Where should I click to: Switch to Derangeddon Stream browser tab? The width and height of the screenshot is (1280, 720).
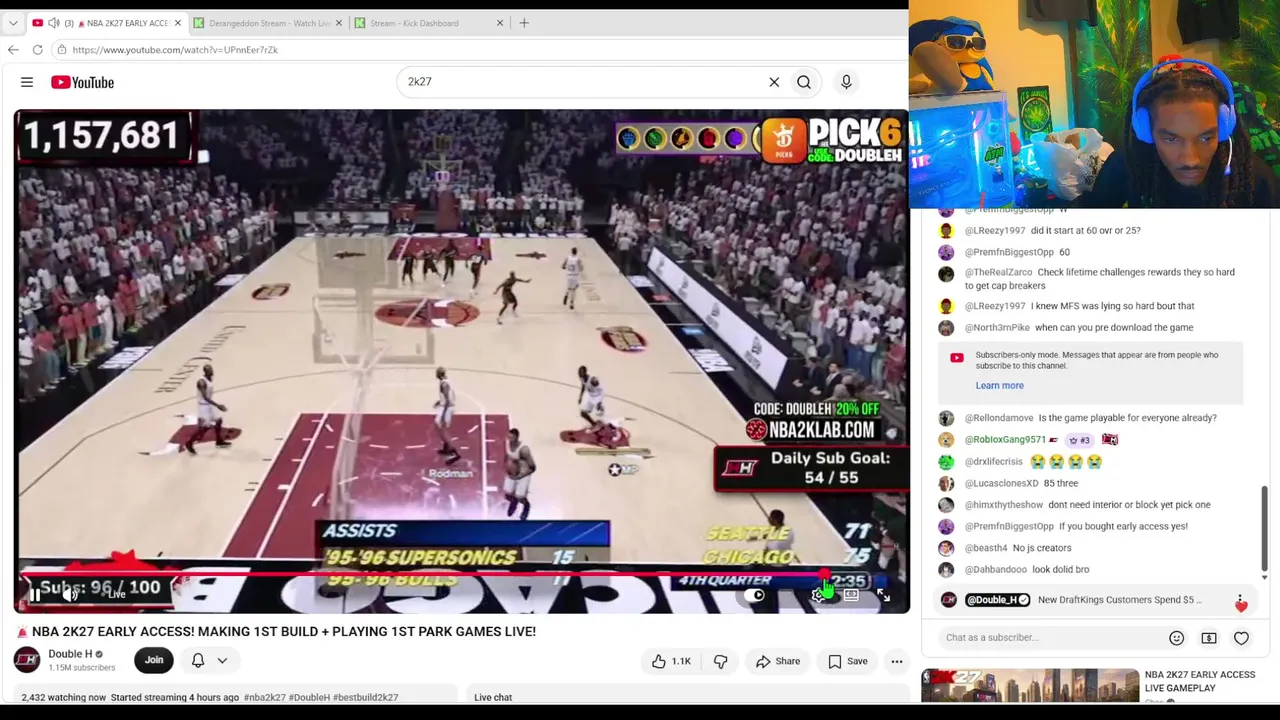click(270, 23)
